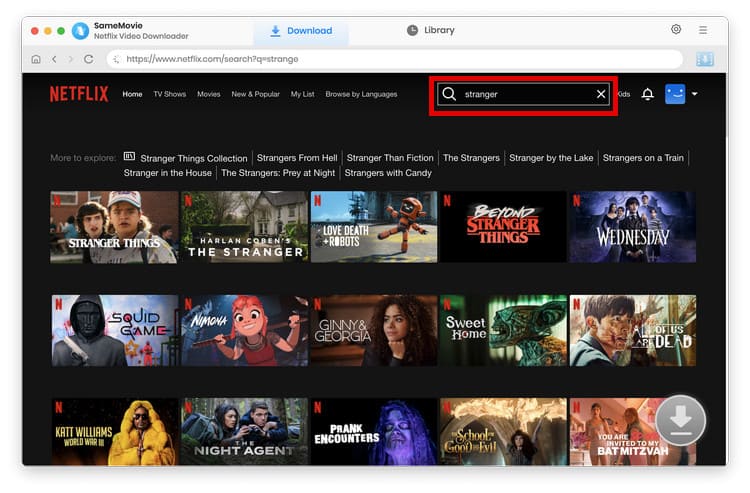Open the hamburger menu icon
Viewport: 750px width, 493px height.
tap(703, 30)
